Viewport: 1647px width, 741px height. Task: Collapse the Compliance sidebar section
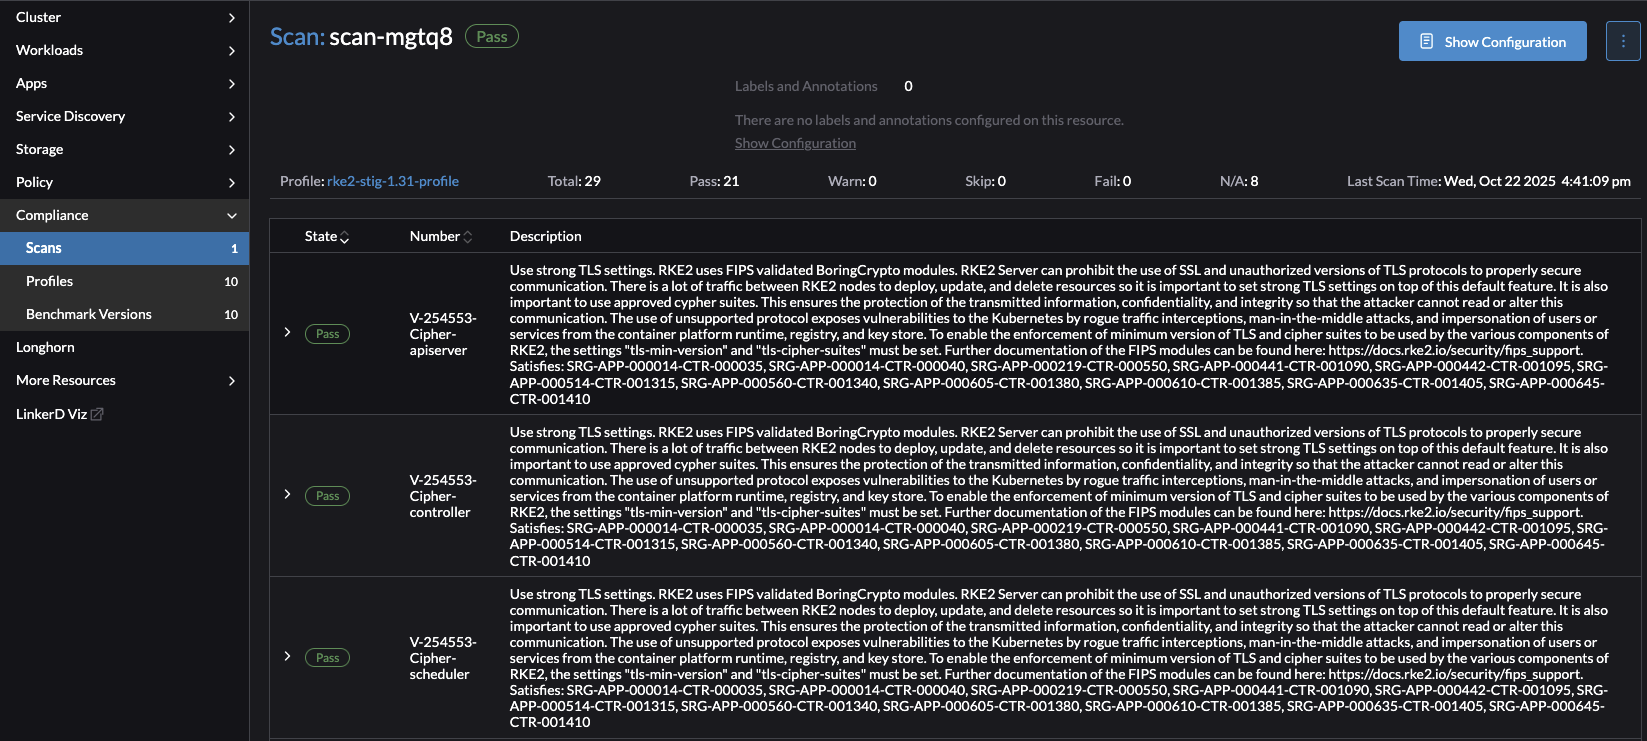pyautogui.click(x=232, y=215)
